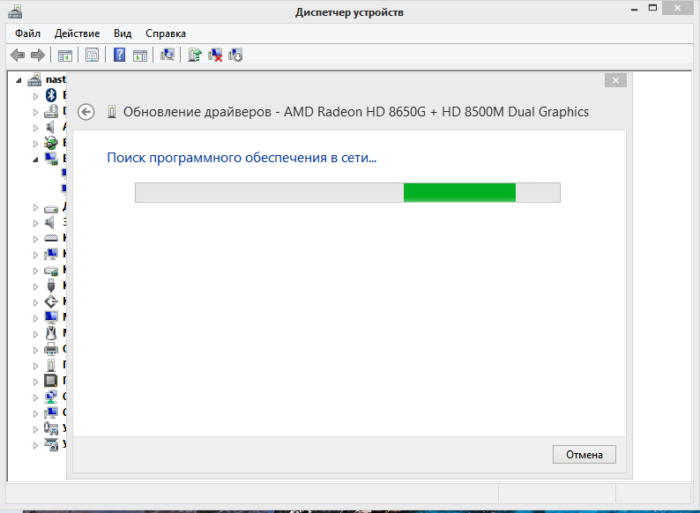The height and width of the screenshot is (513, 700).
Task: Toggle the action pane toolbar icon
Action: [x=140, y=56]
